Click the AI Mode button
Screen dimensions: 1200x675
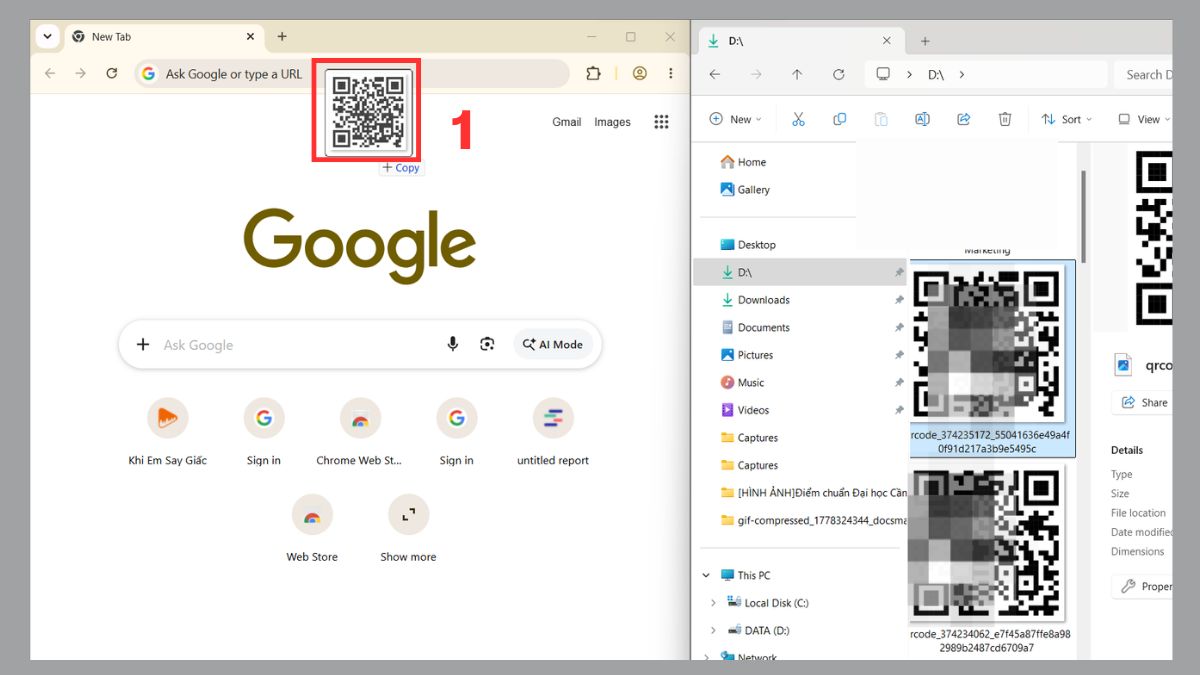(x=553, y=344)
